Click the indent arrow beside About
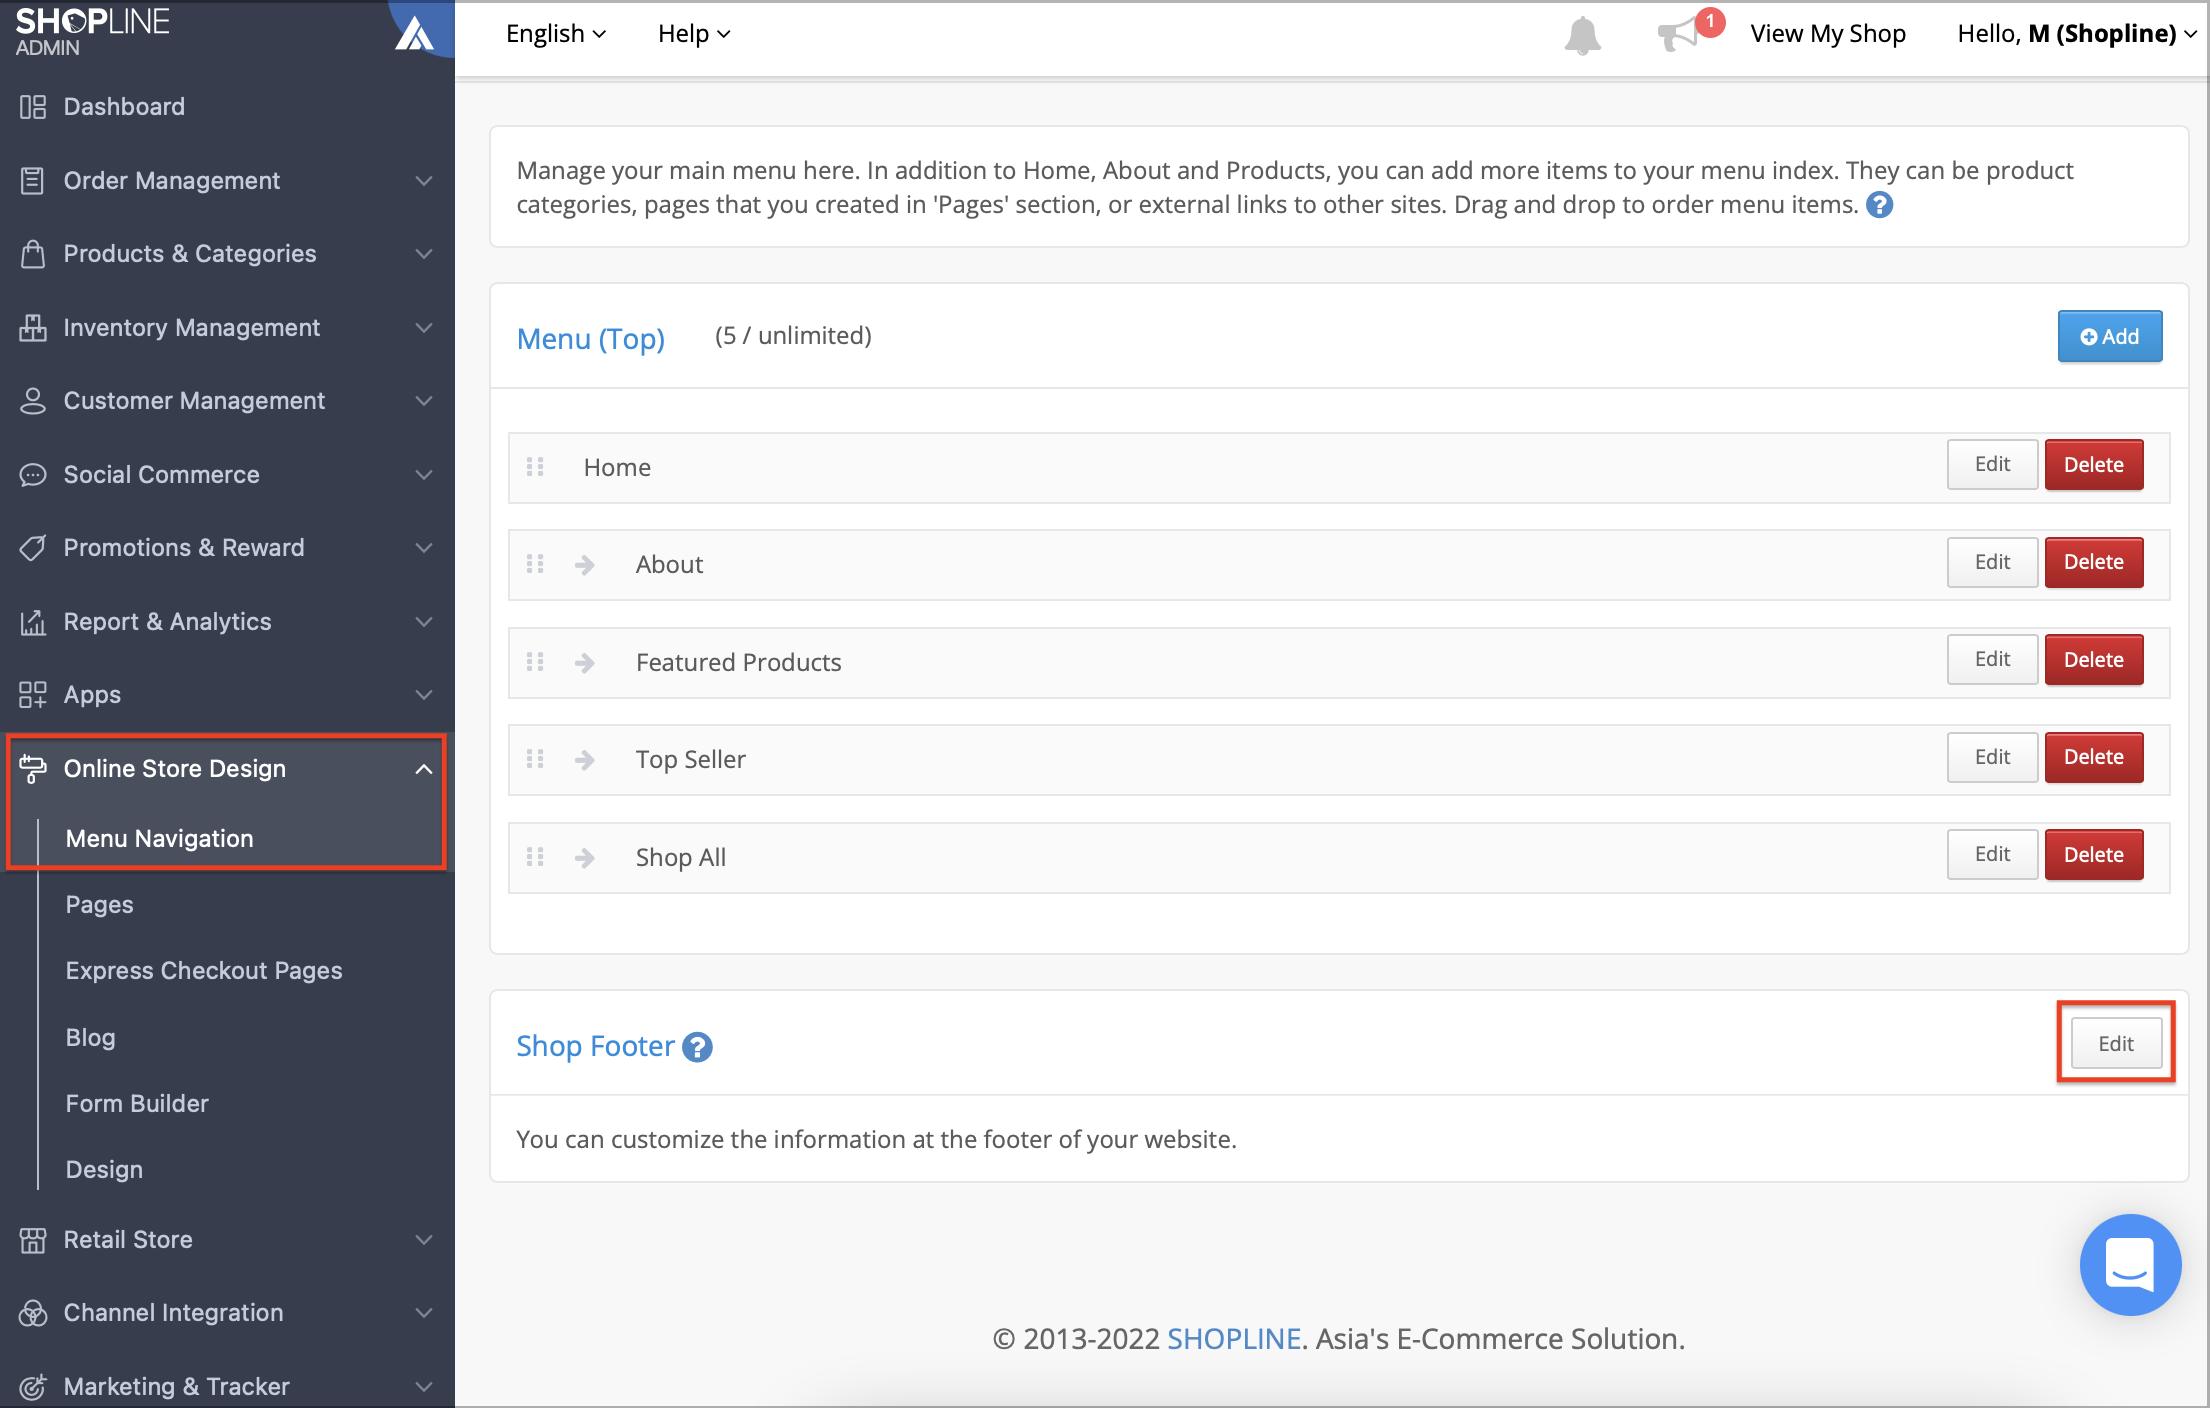 click(585, 565)
